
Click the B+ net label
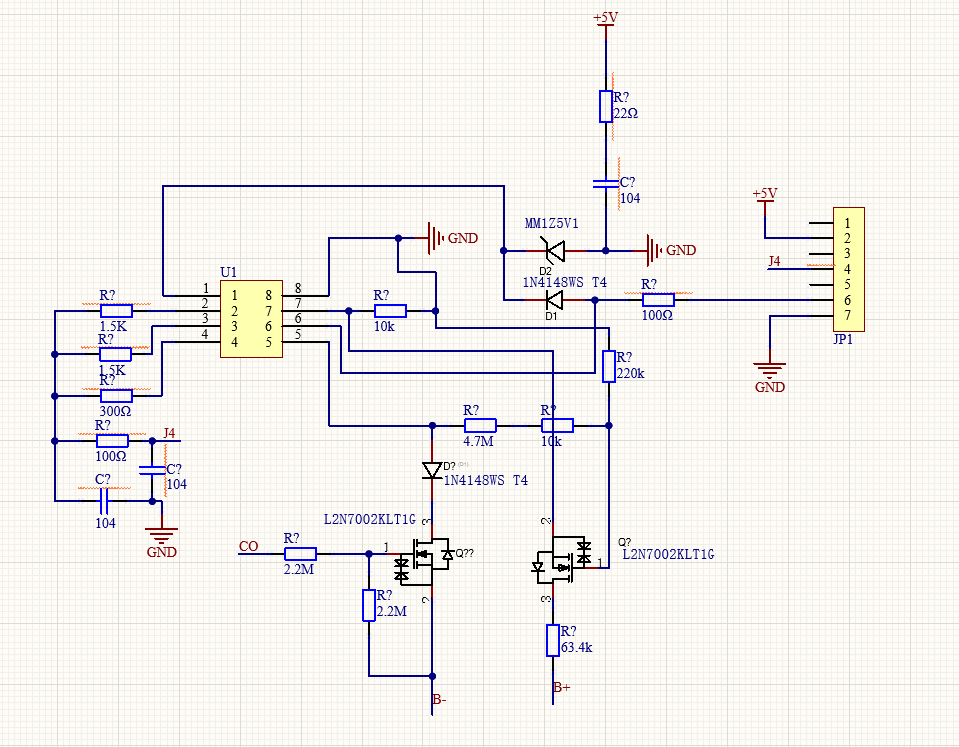pyautogui.click(x=561, y=688)
